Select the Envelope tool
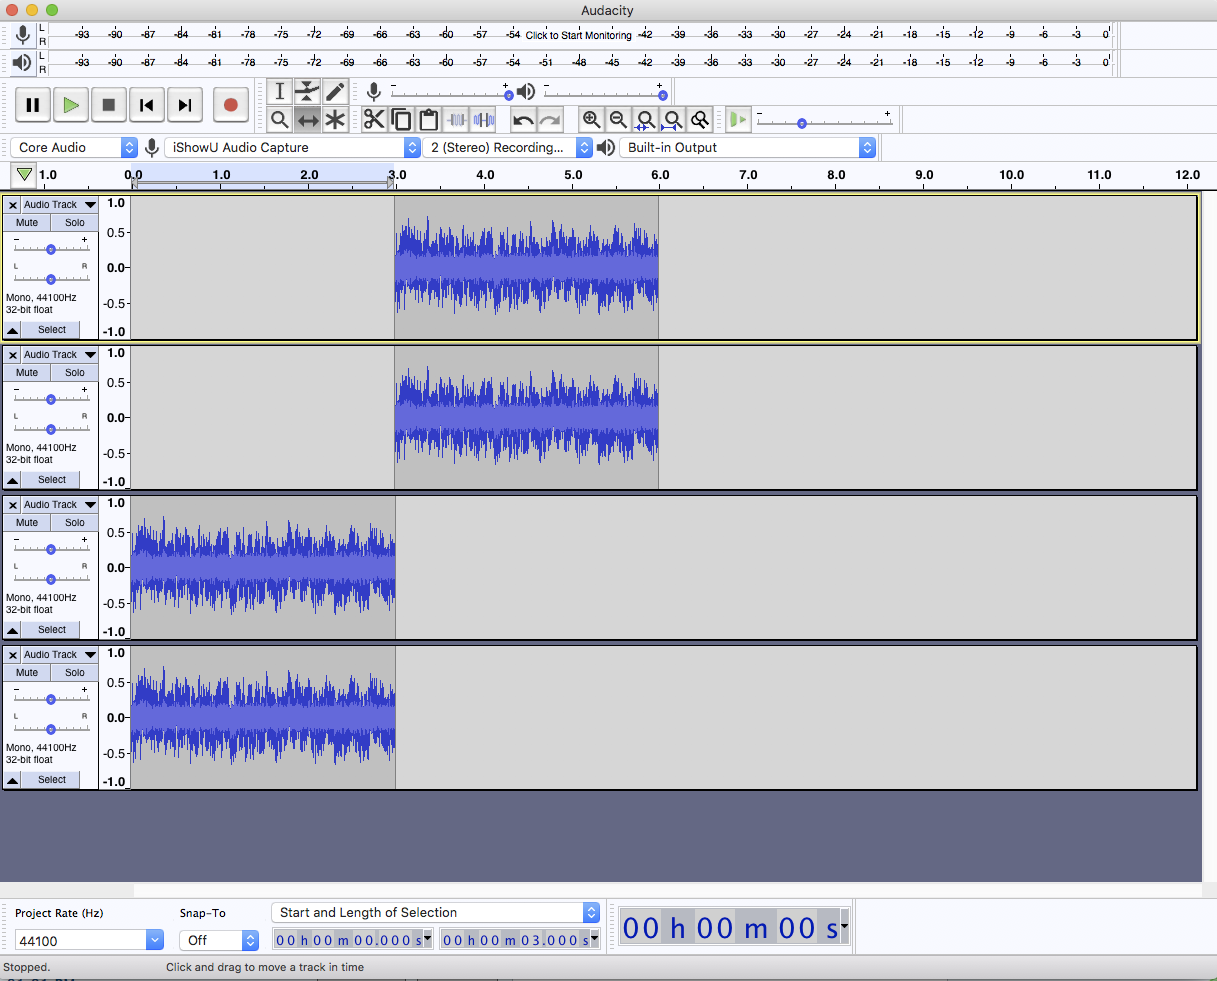The height and width of the screenshot is (981, 1217). (x=307, y=92)
